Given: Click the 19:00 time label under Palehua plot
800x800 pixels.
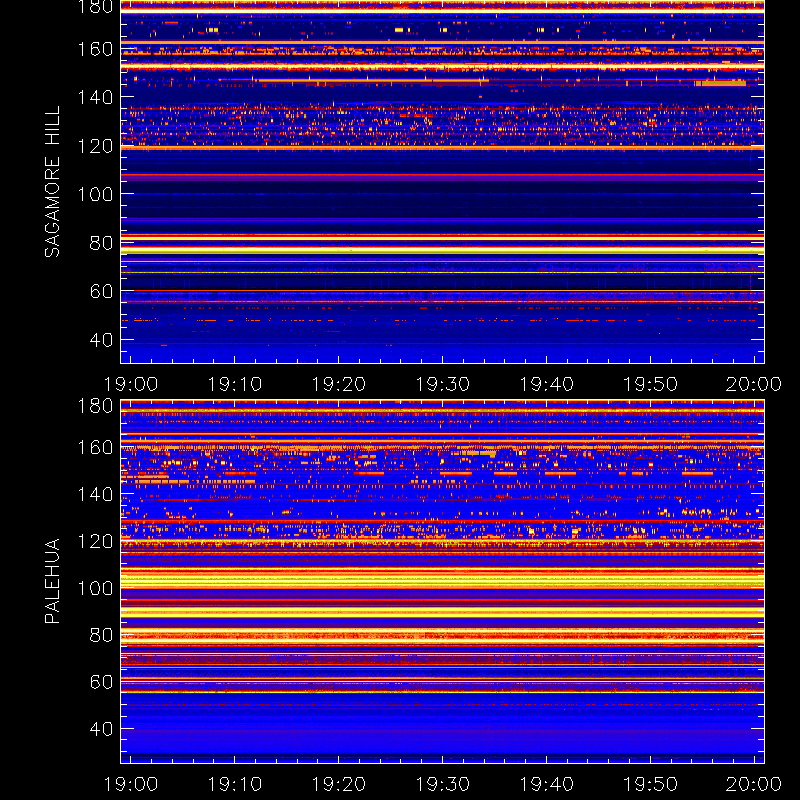Looking at the screenshot, I should click(x=131, y=784).
